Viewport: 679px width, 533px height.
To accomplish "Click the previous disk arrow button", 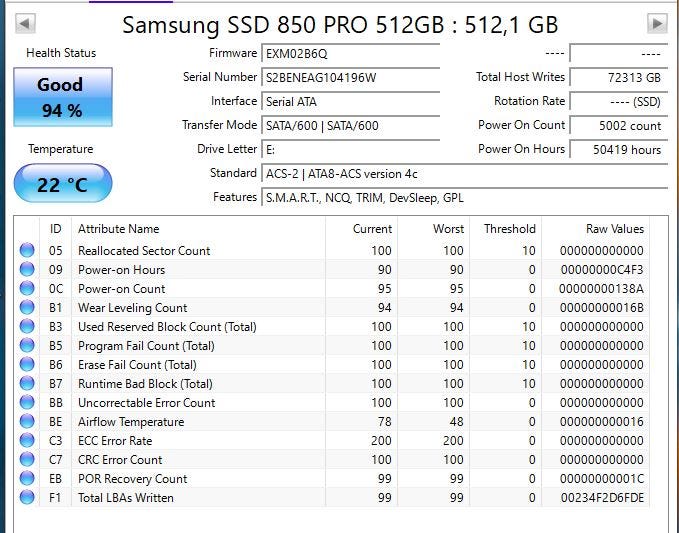I will click(26, 23).
